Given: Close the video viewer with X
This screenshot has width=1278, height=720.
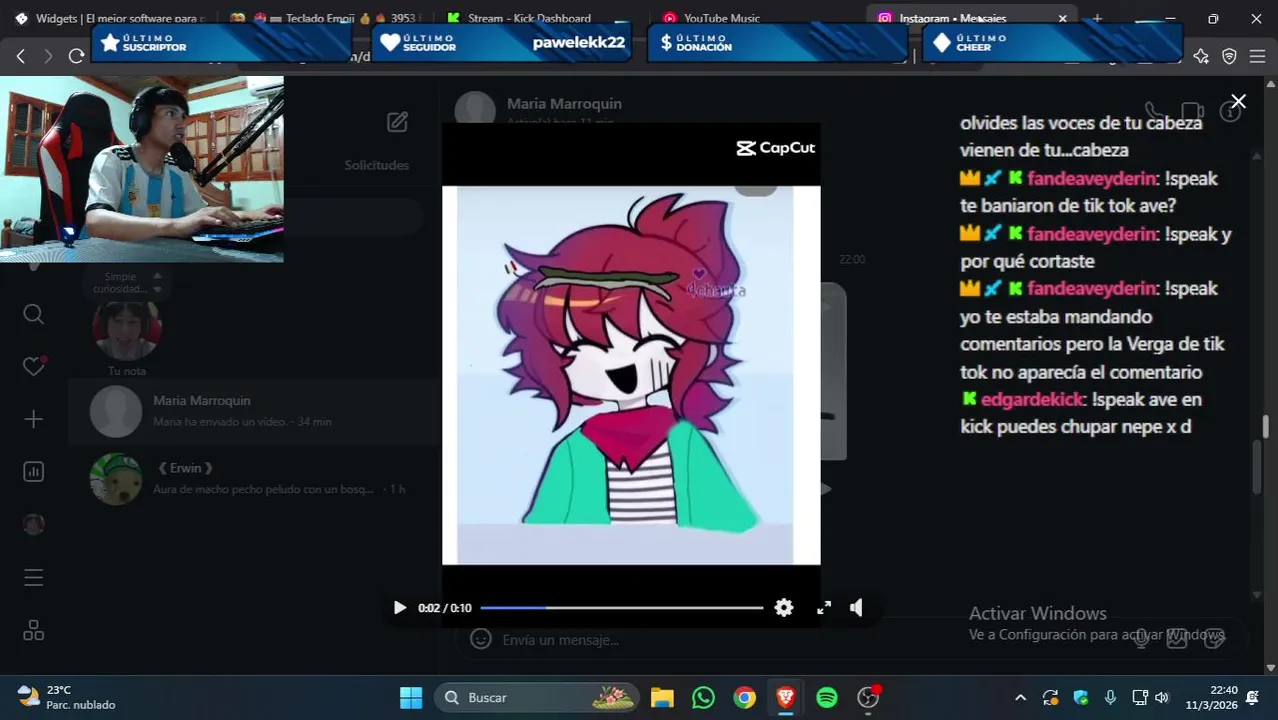Looking at the screenshot, I should point(1238,101).
